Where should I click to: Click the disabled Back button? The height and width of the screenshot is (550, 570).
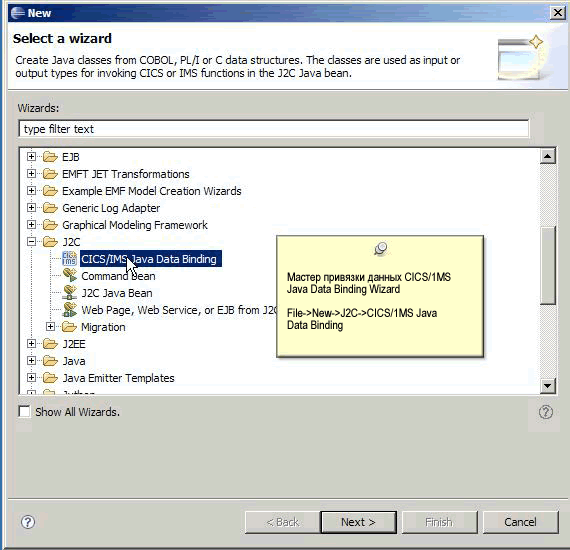click(x=282, y=522)
